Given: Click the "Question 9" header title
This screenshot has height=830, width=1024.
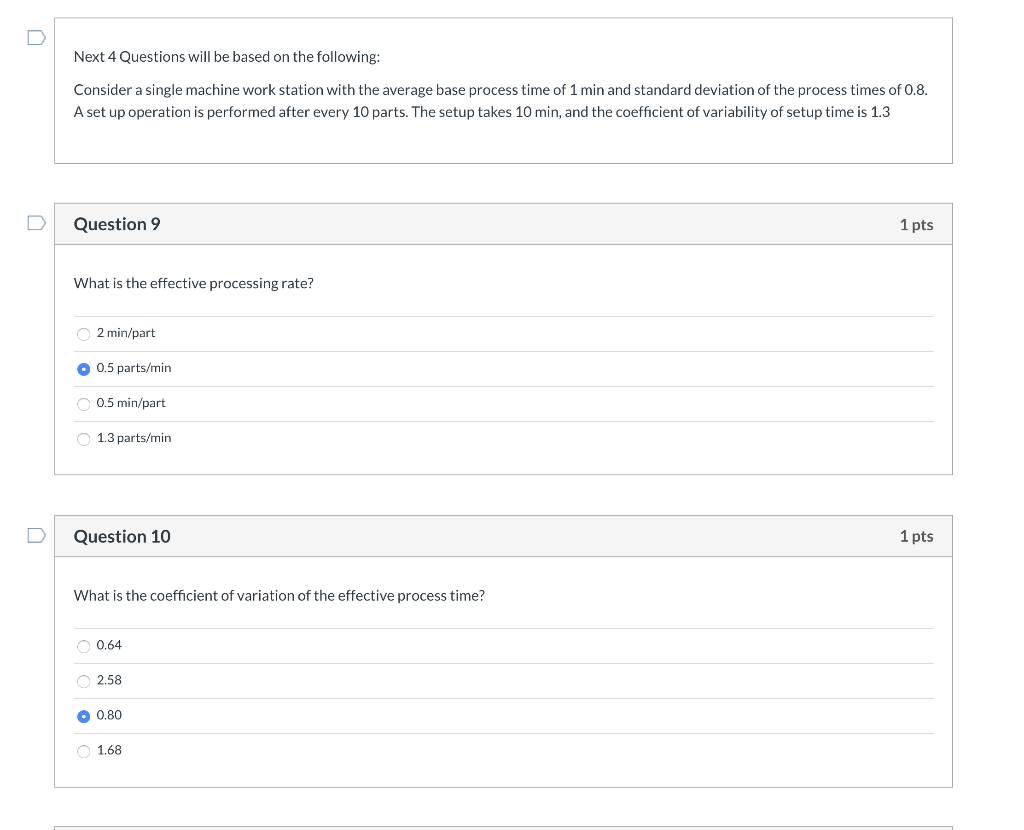Looking at the screenshot, I should pyautogui.click(x=117, y=224).
